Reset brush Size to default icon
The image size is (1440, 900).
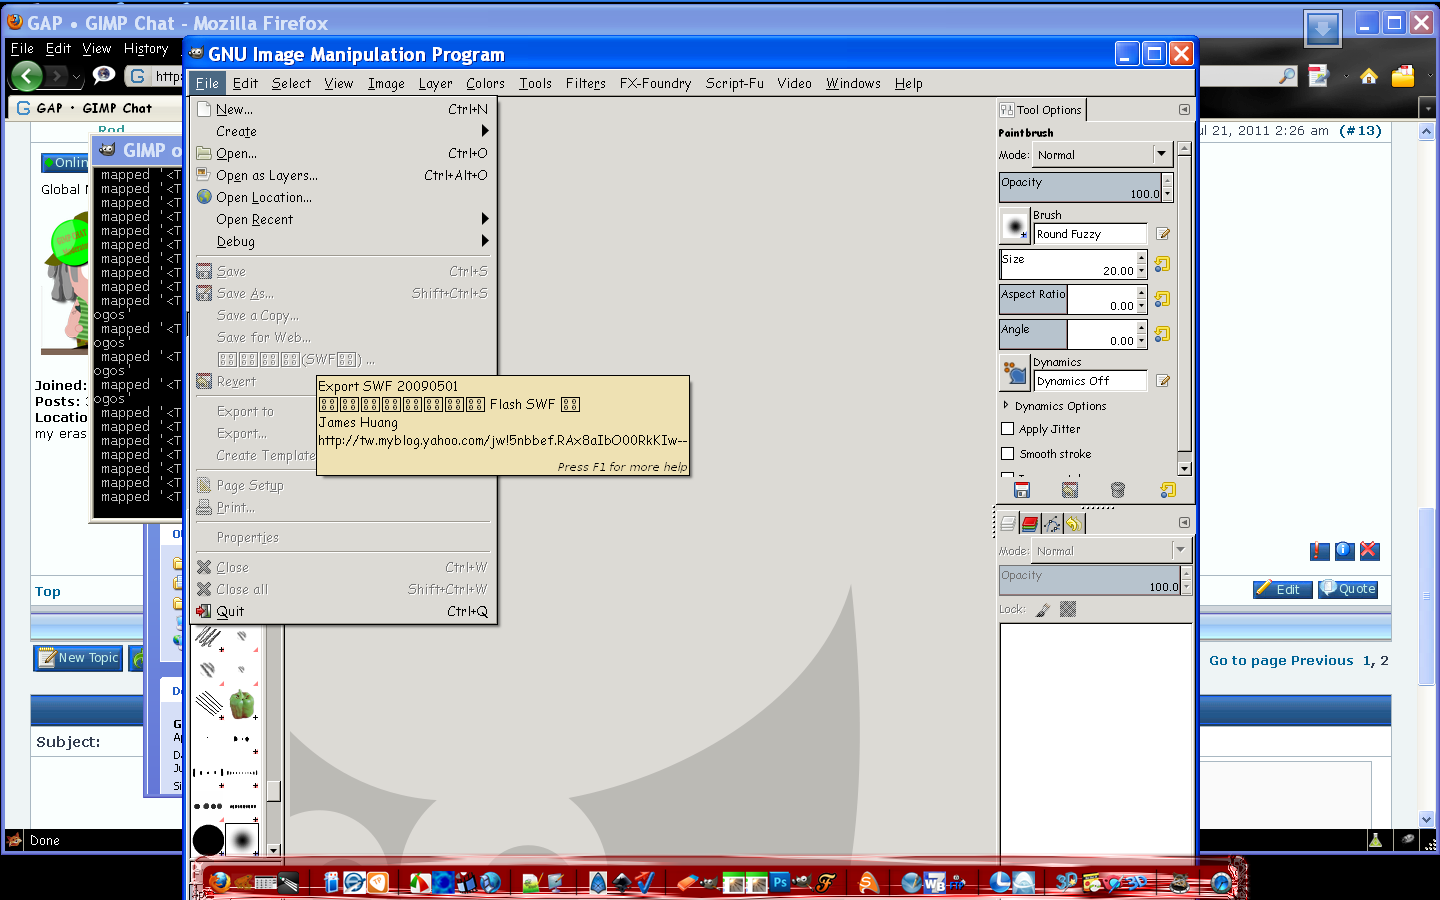[x=1162, y=264]
